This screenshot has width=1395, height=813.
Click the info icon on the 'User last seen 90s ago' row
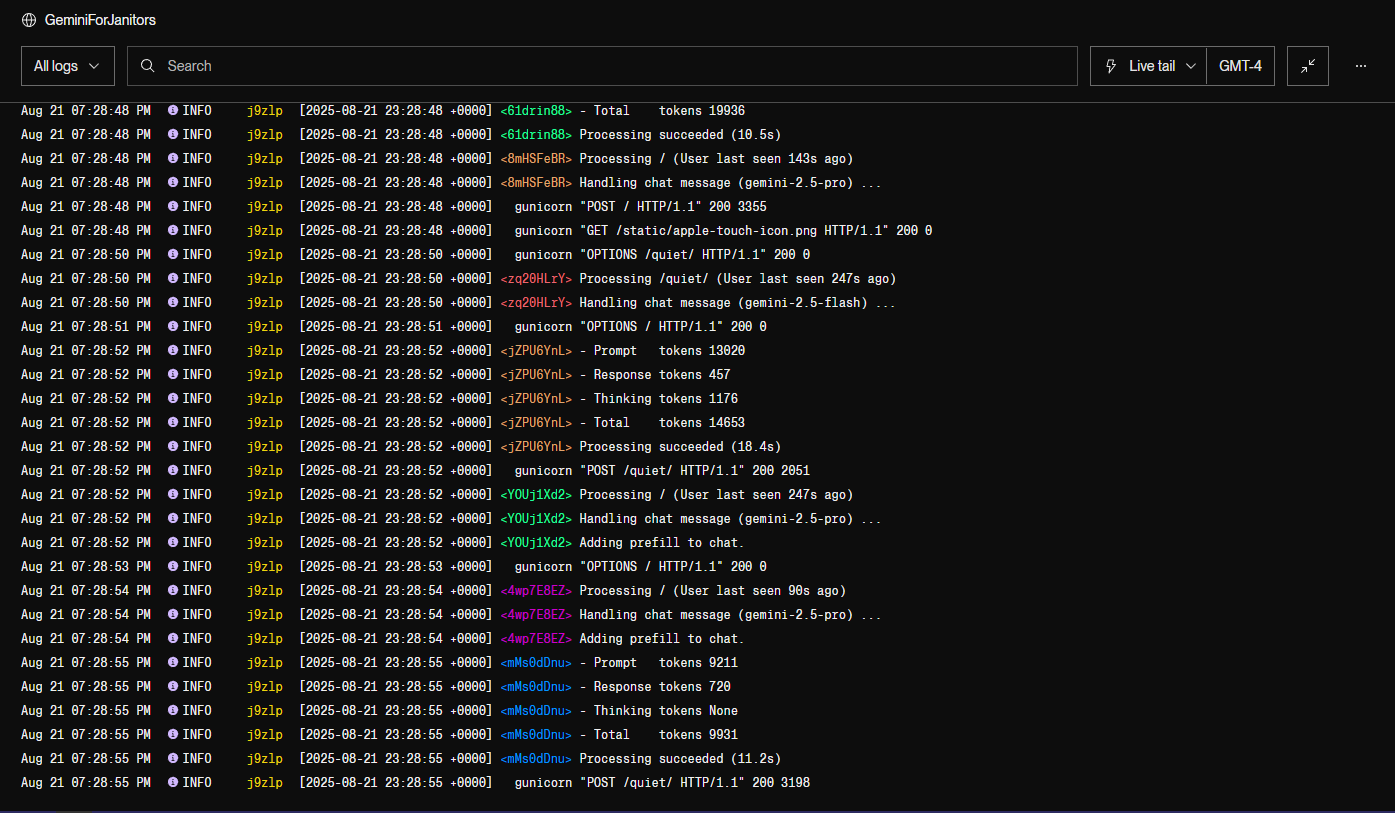coord(173,591)
